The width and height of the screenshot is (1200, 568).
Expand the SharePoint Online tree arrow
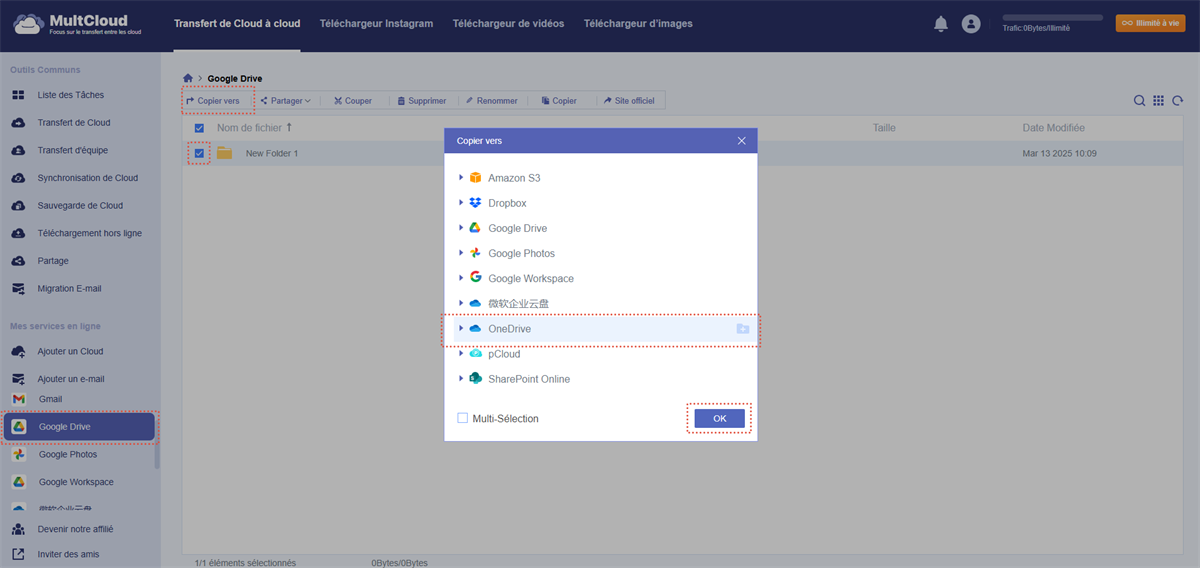coord(461,379)
